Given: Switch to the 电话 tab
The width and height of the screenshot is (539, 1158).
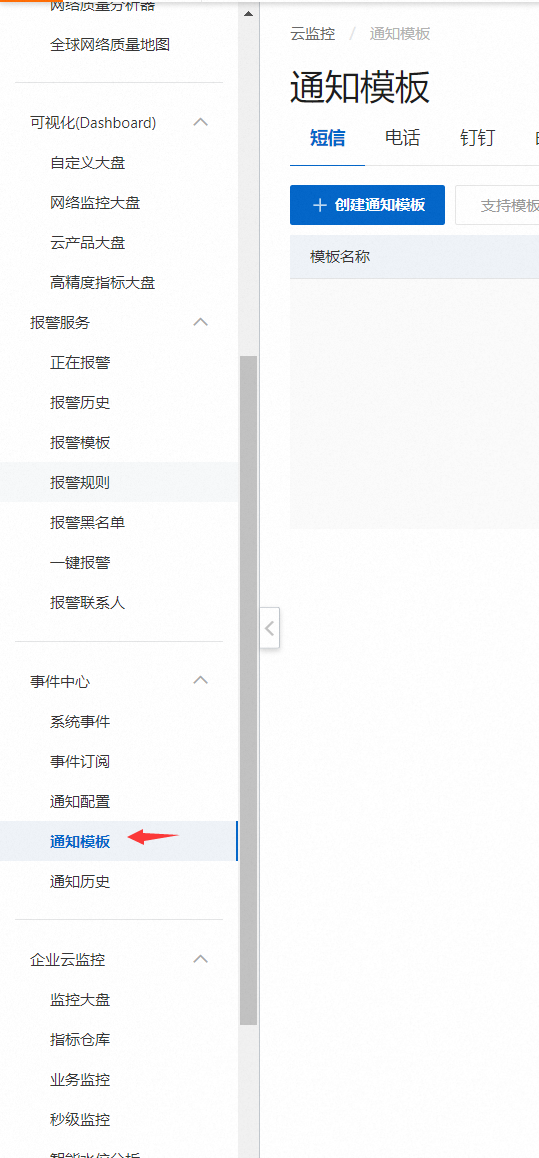Looking at the screenshot, I should coord(402,138).
